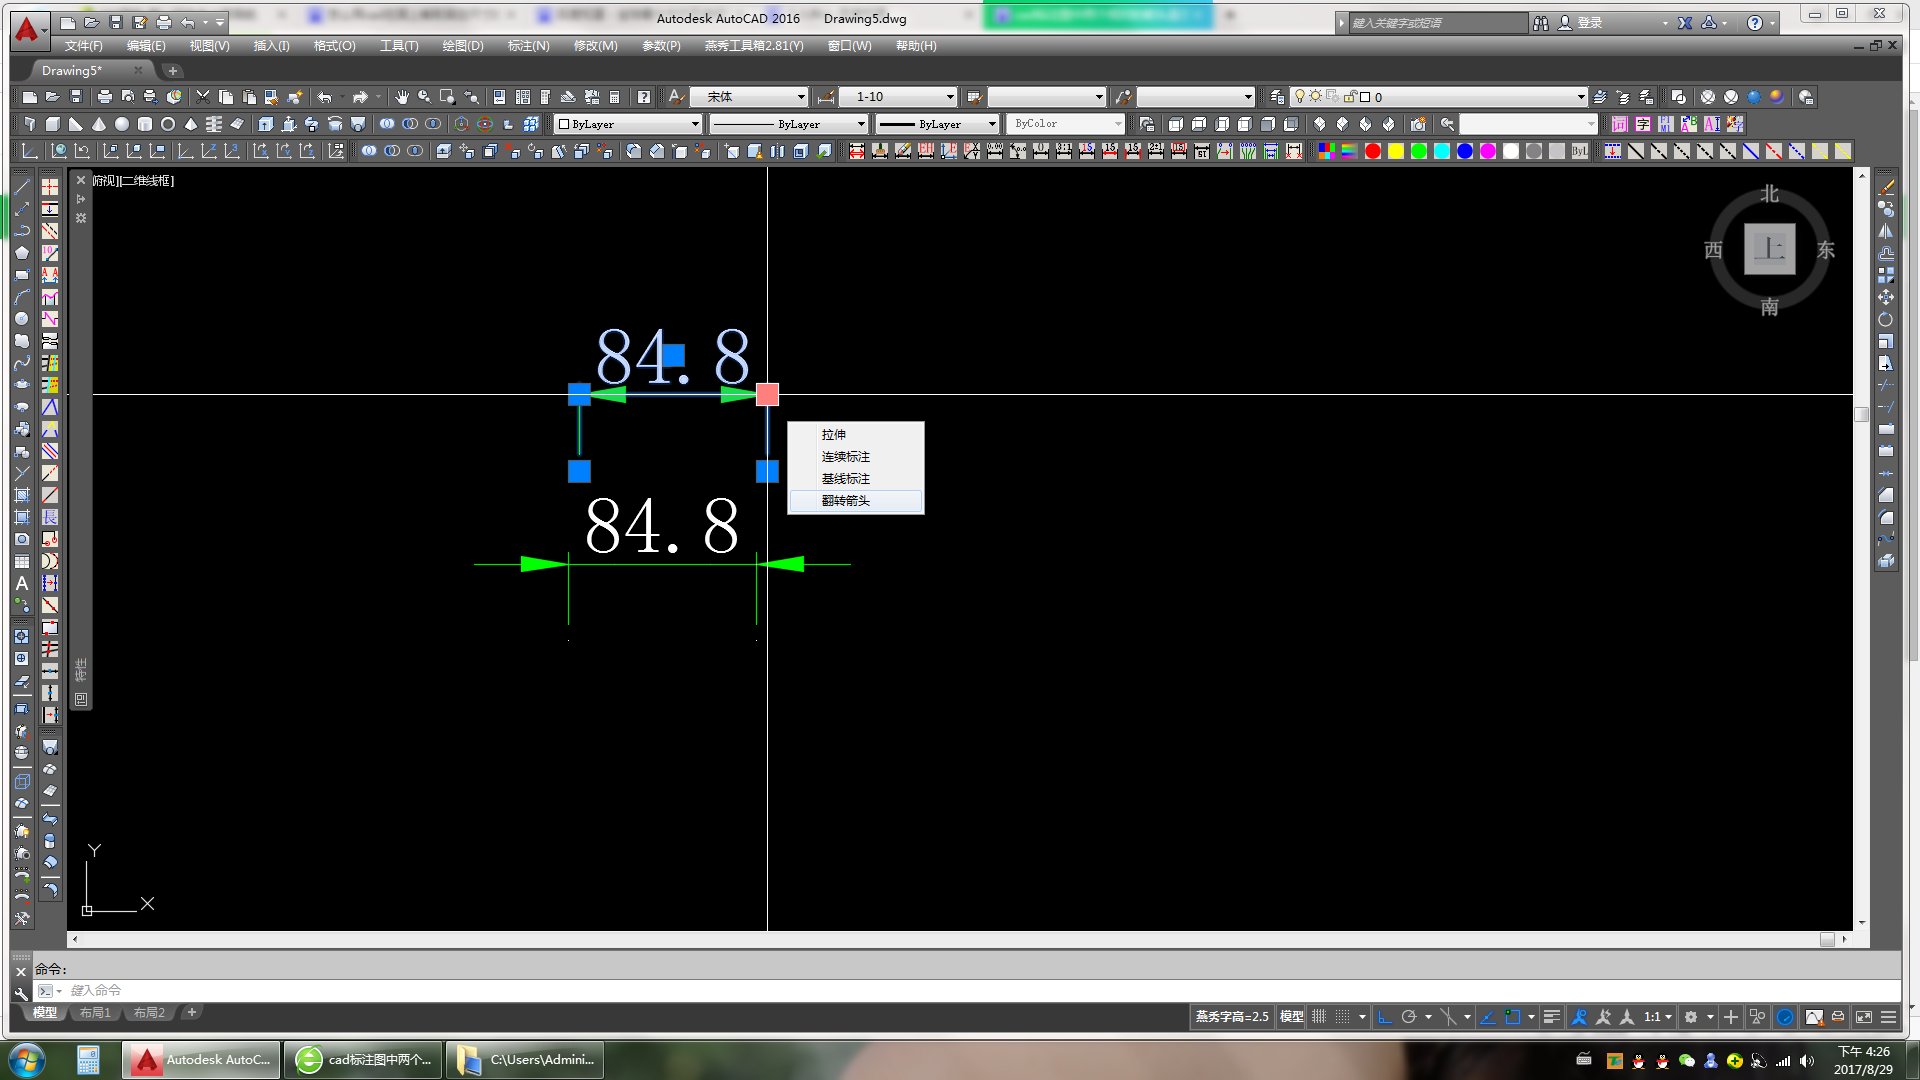
Task: Click the Plot printer icon
Action: pyautogui.click(x=104, y=97)
